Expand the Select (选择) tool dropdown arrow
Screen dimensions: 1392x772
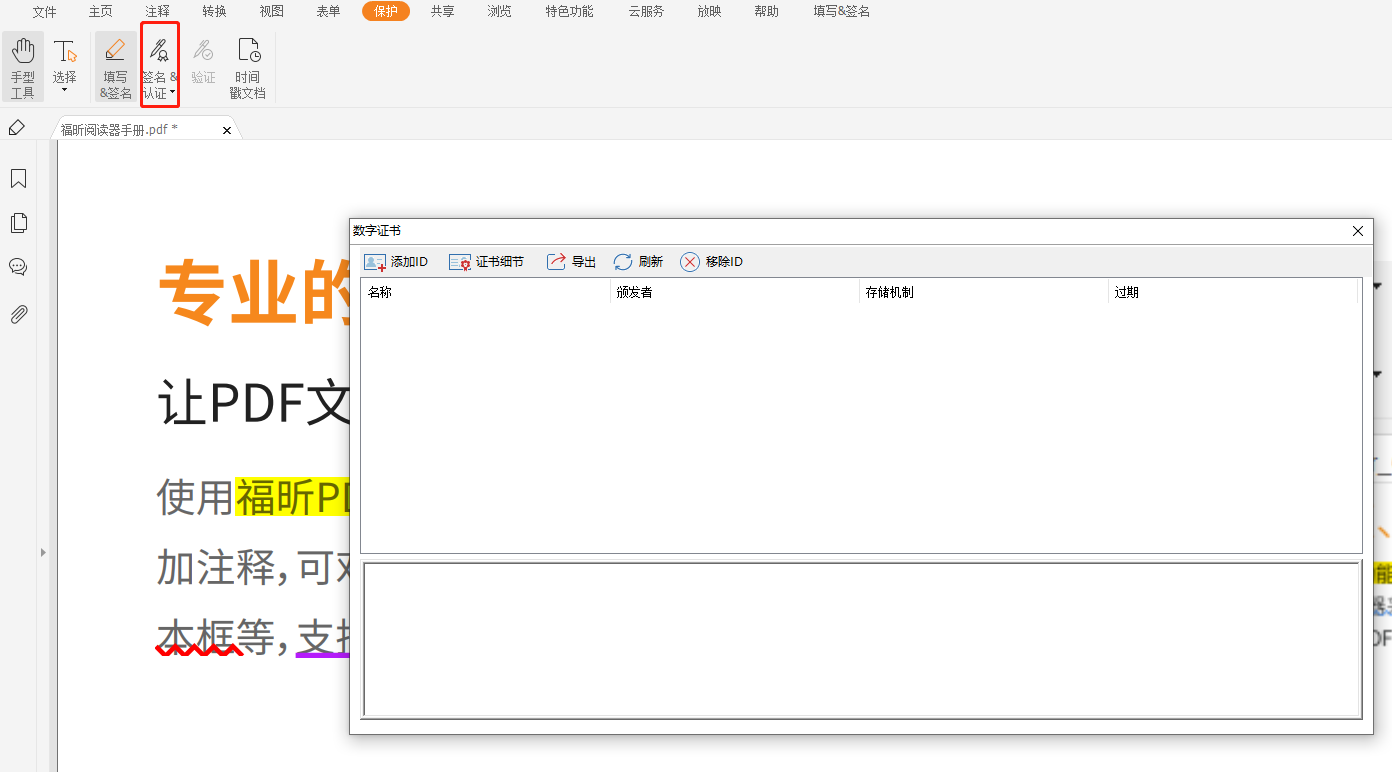pyautogui.click(x=64, y=91)
